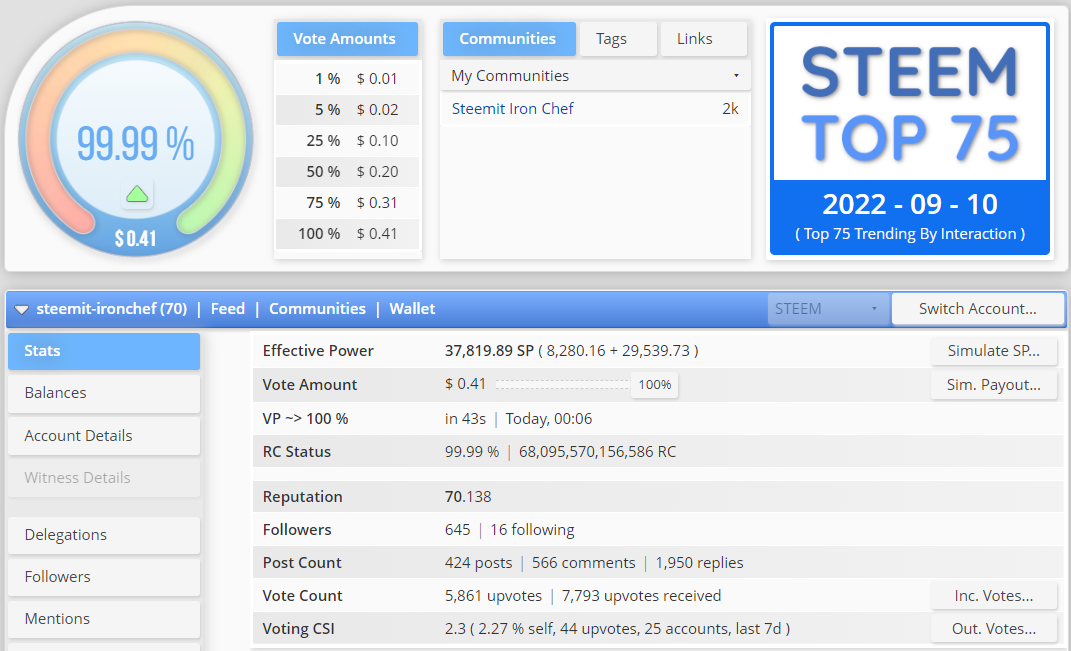Open the Feed link in account bar
The width and height of the screenshot is (1071, 651).
coord(227,309)
